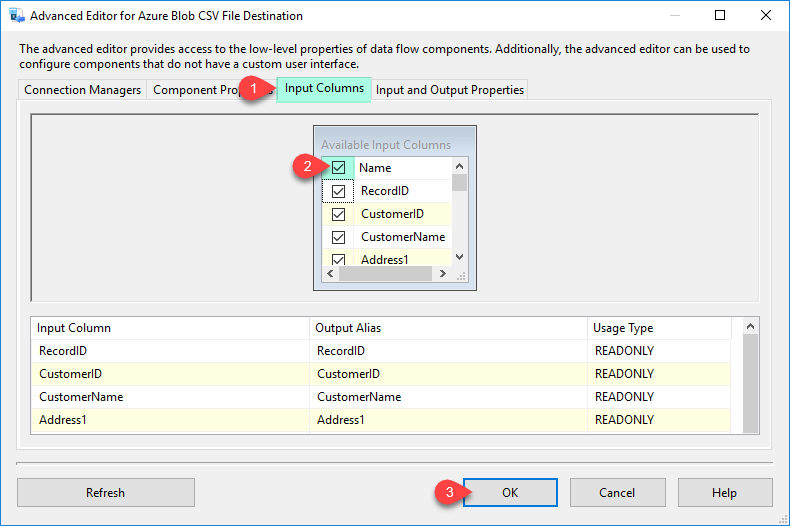Uncheck the CustomerID column checkbox

(339, 214)
